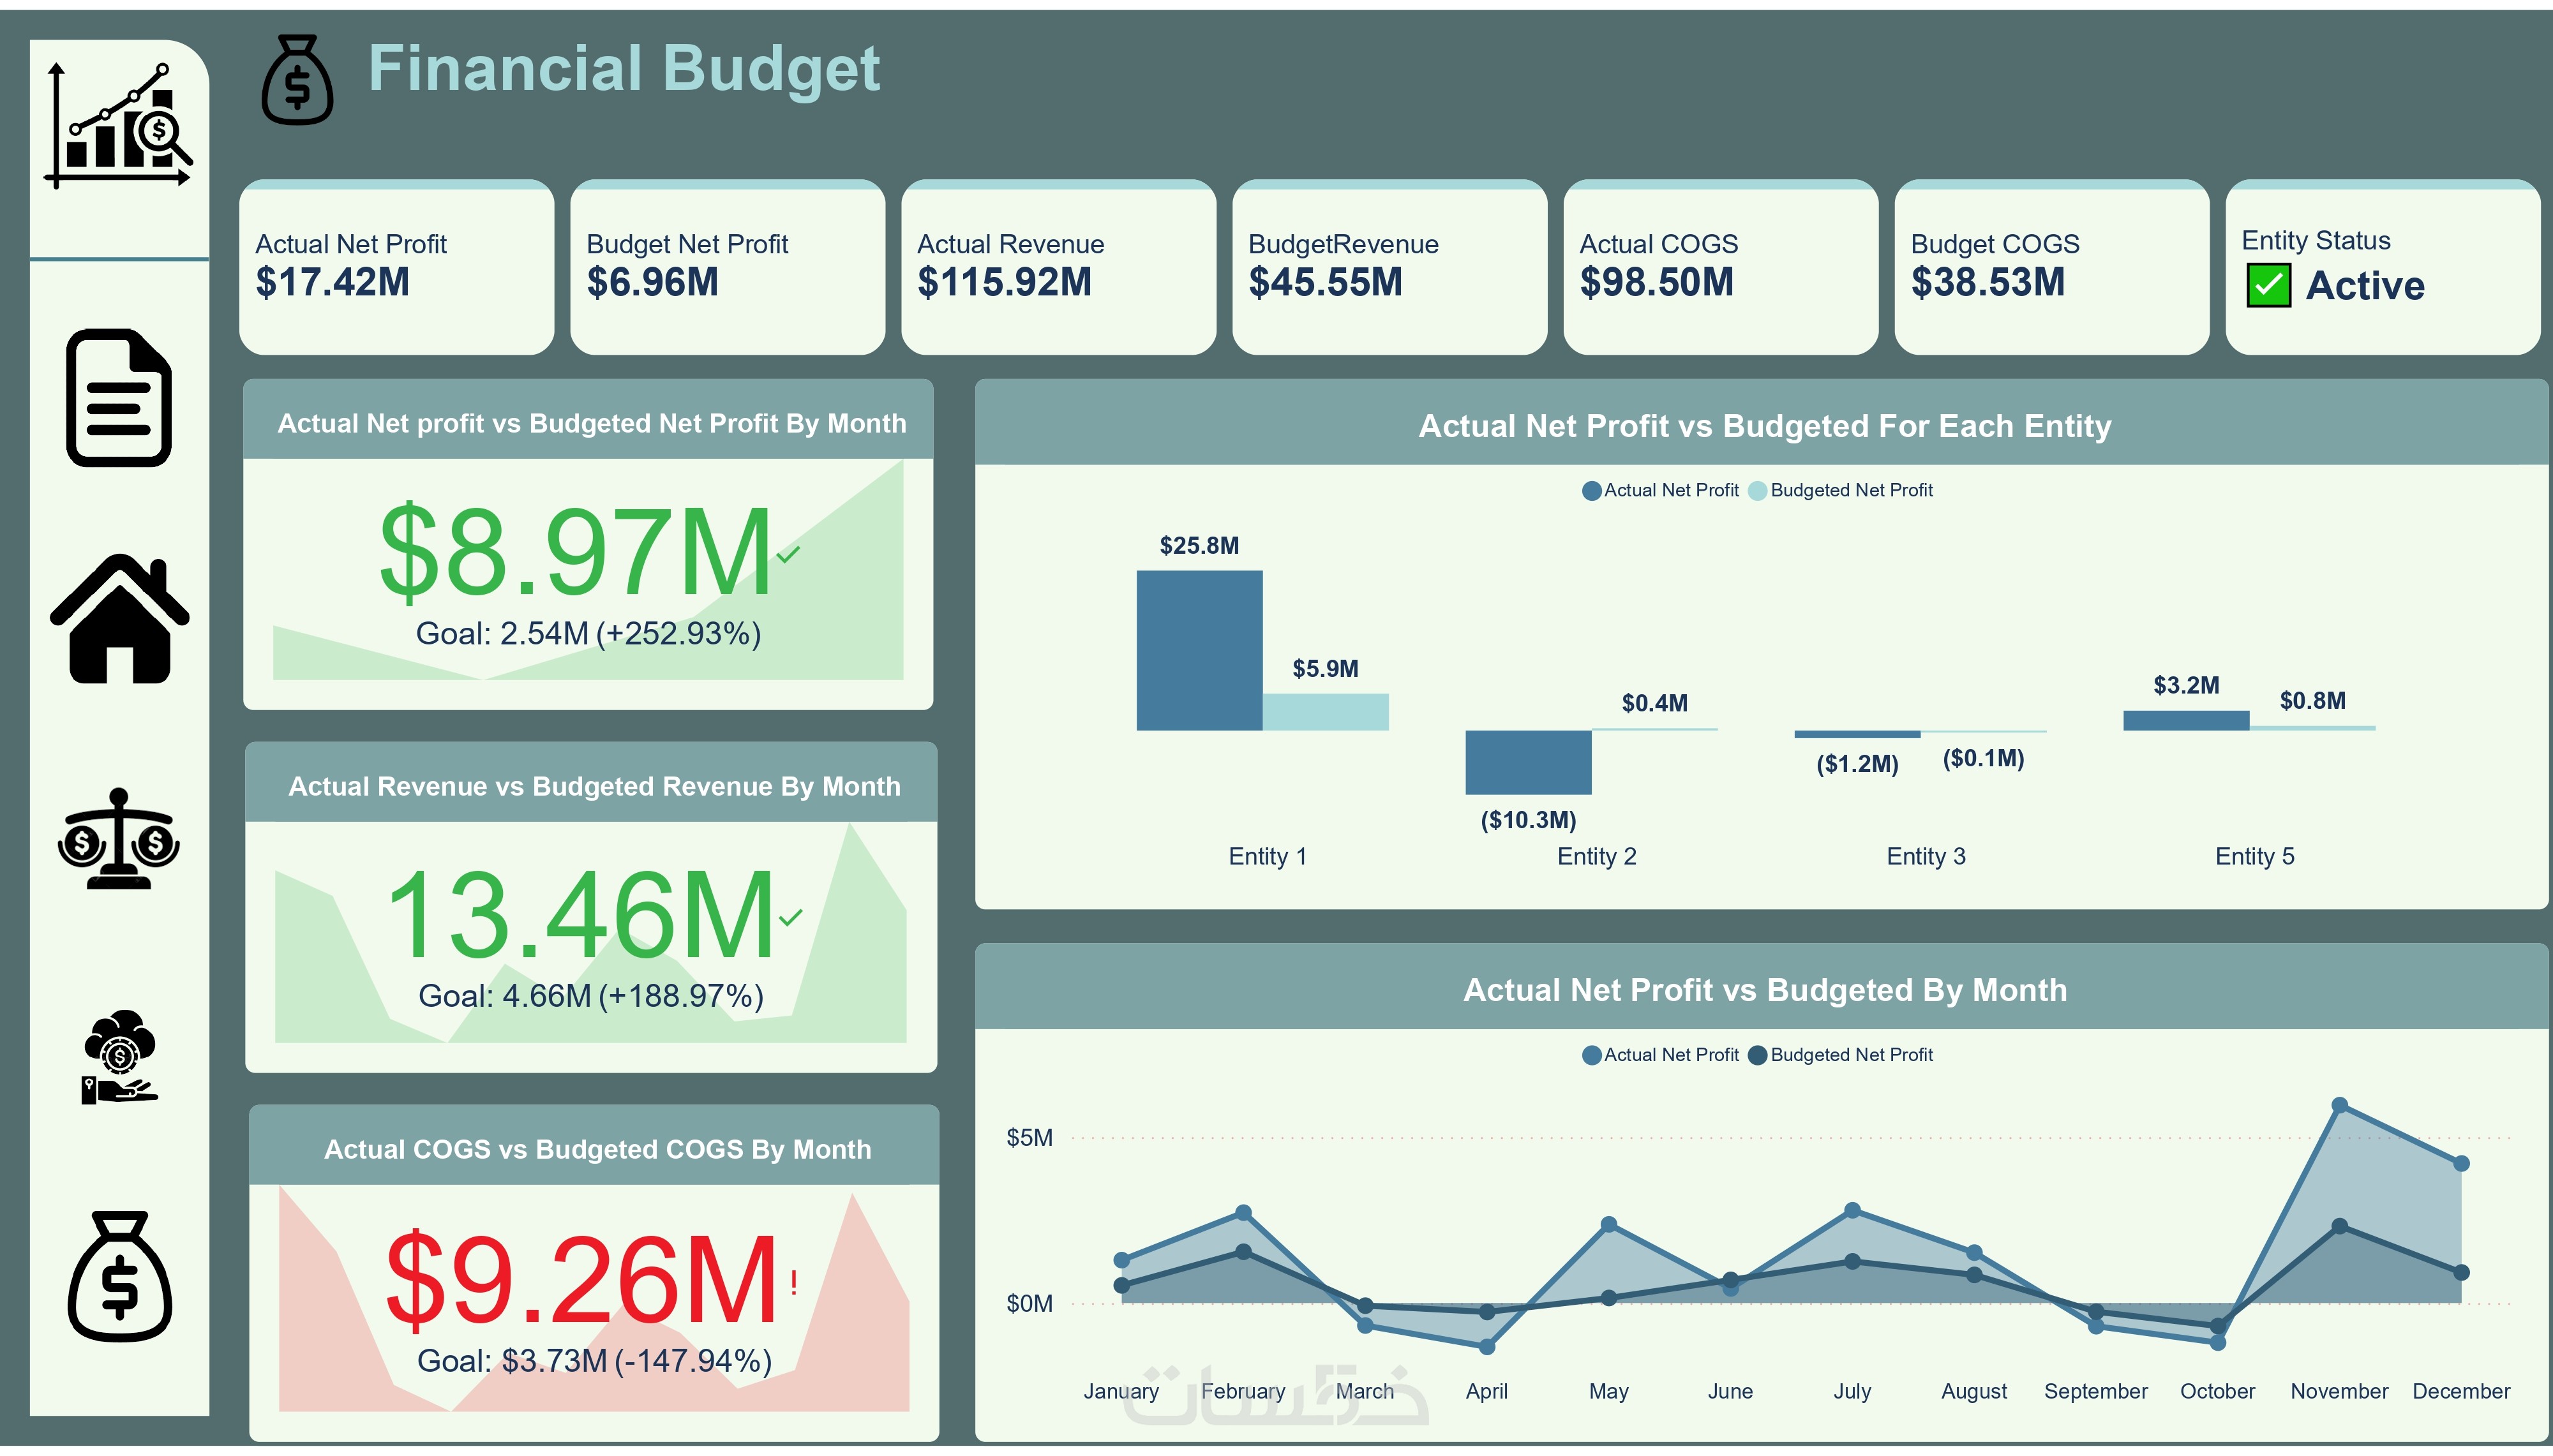
Task: Select the balance scales icon
Action: click(x=119, y=839)
